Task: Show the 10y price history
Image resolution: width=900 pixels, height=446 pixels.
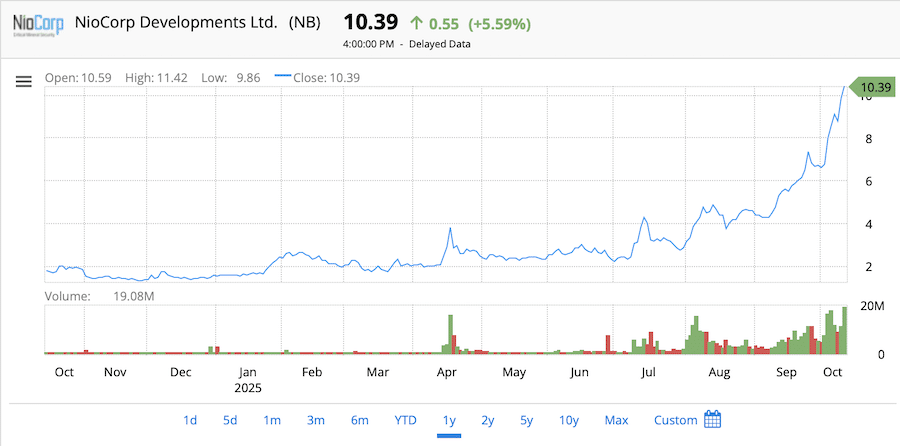Action: (x=568, y=420)
